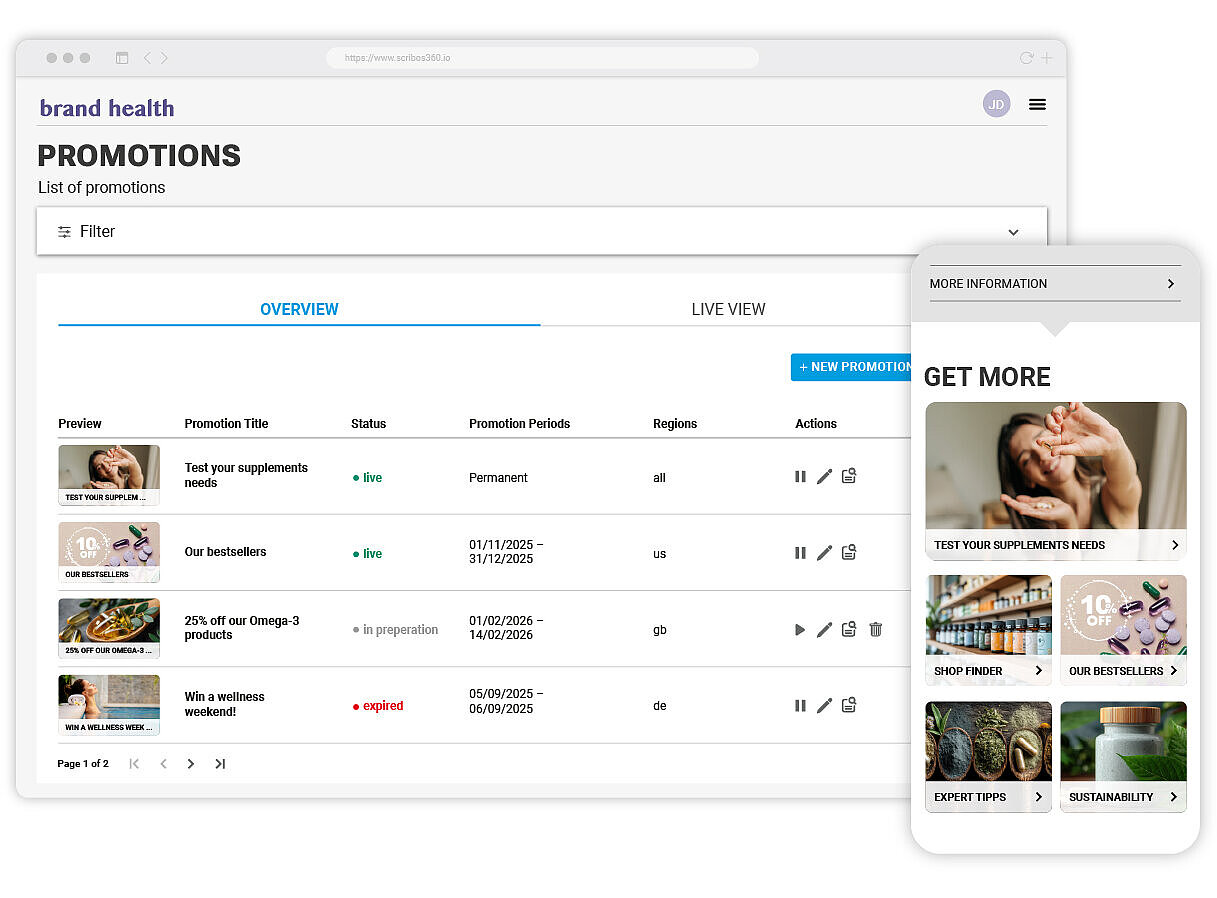Start the '25% off our Omega-3' promotion
1217x898 pixels.
click(x=800, y=630)
